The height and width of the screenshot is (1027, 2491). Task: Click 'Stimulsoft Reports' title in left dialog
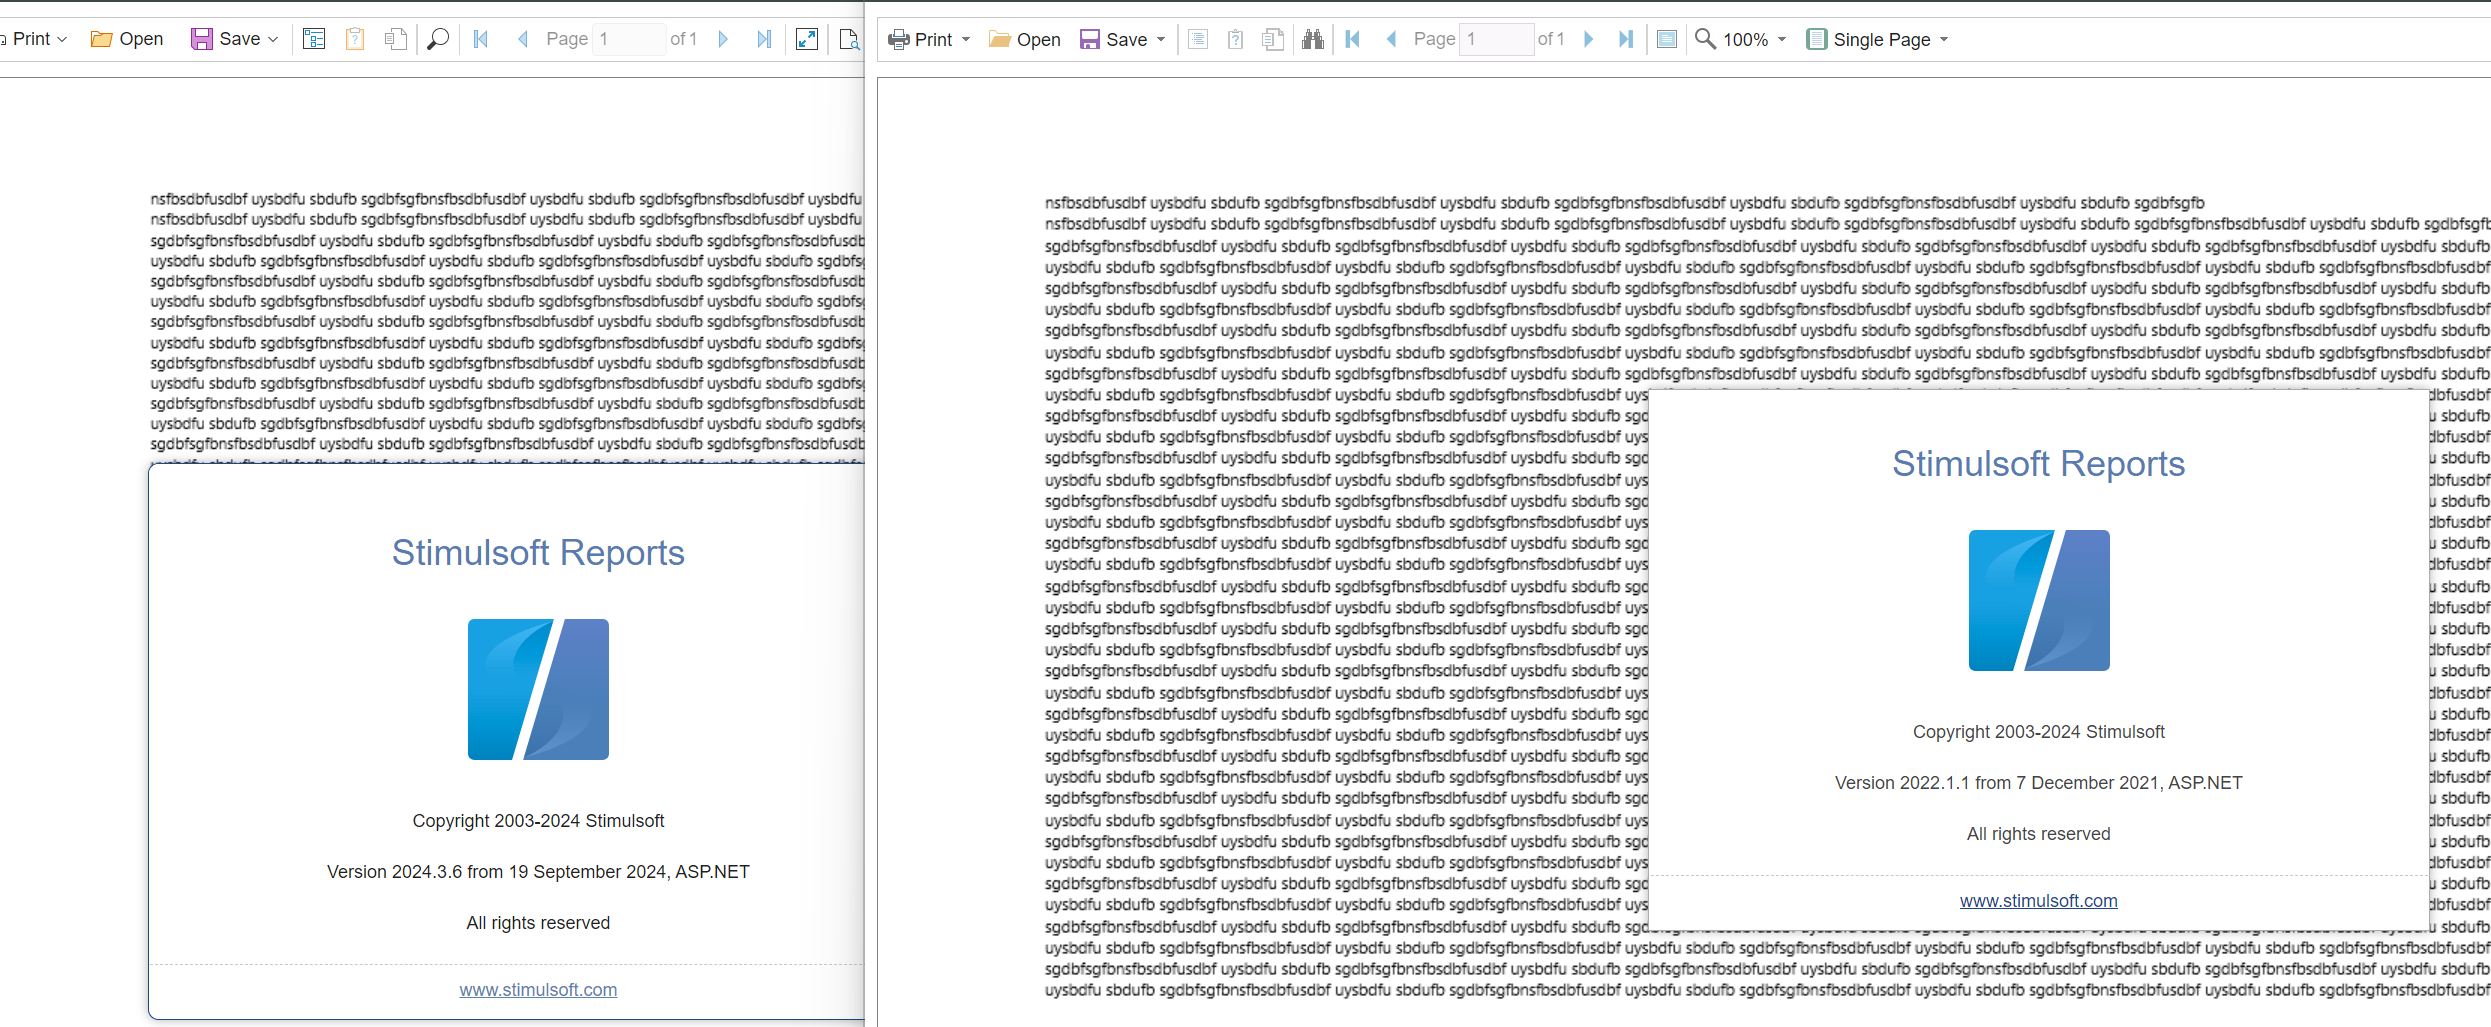[x=538, y=552]
